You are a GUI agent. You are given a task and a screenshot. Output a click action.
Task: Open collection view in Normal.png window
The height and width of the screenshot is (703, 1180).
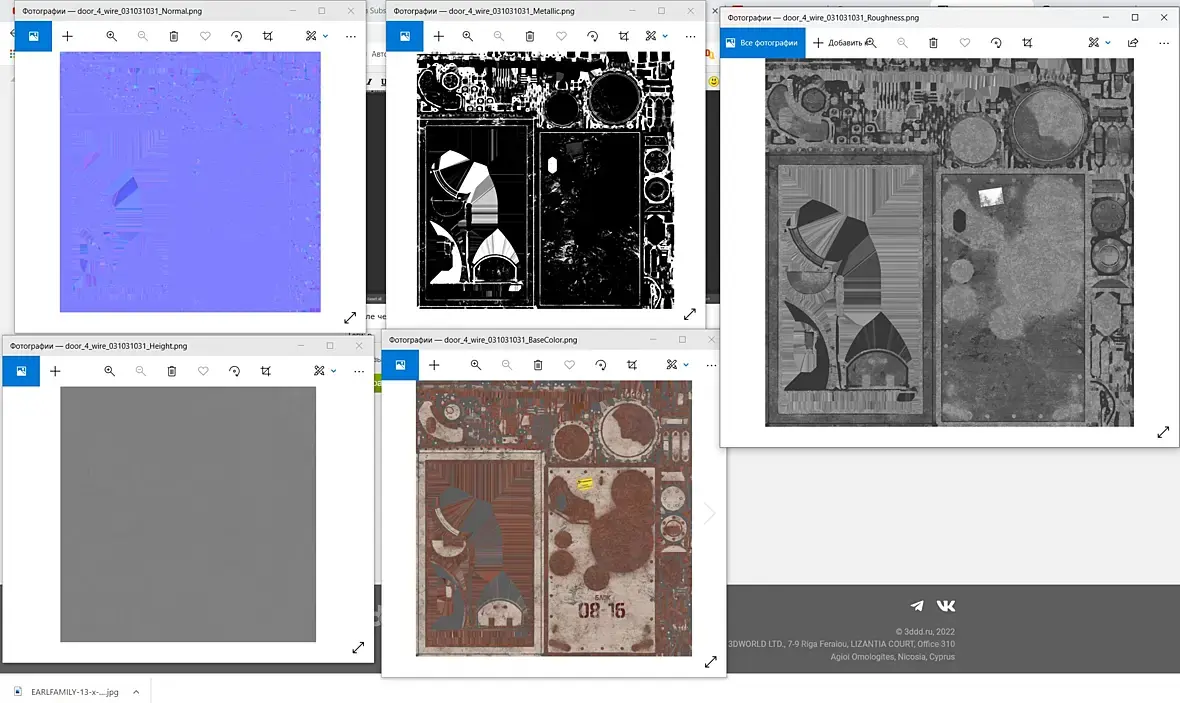[33, 36]
